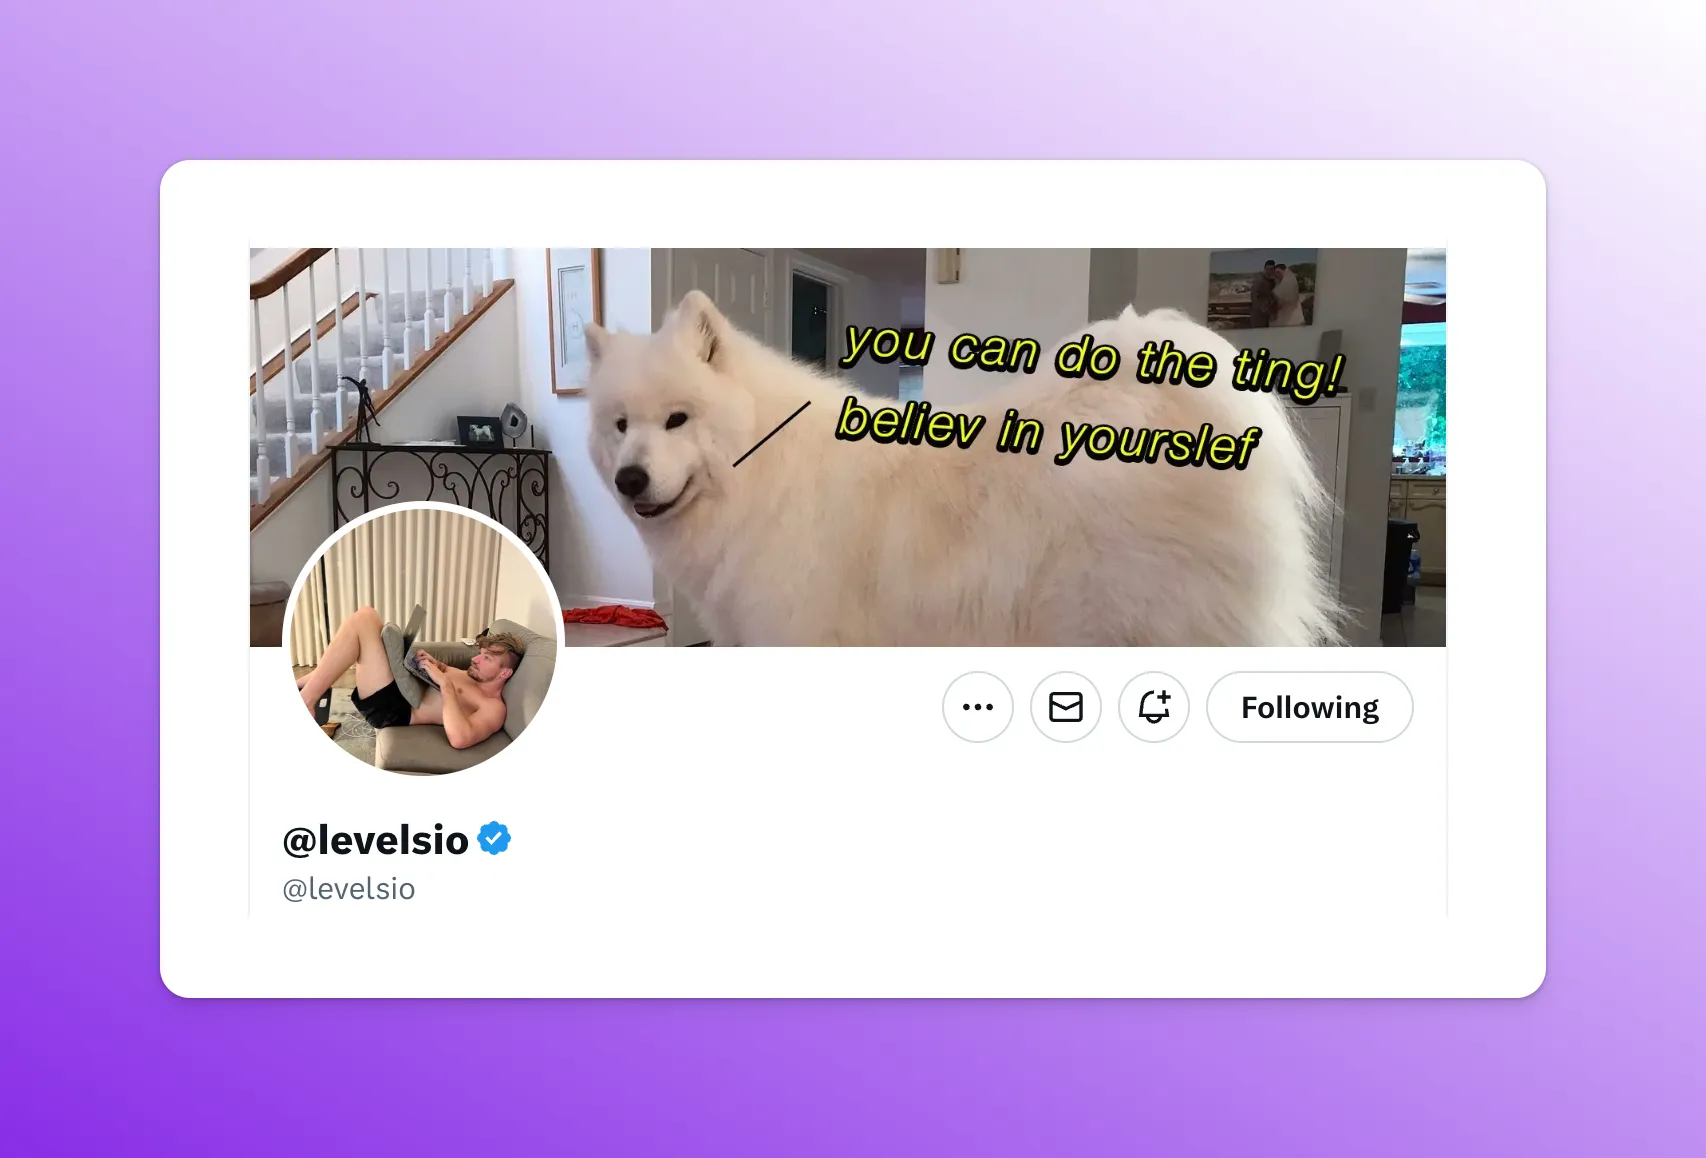The height and width of the screenshot is (1158, 1706).
Task: Click the man's face in the avatar
Action: click(494, 663)
